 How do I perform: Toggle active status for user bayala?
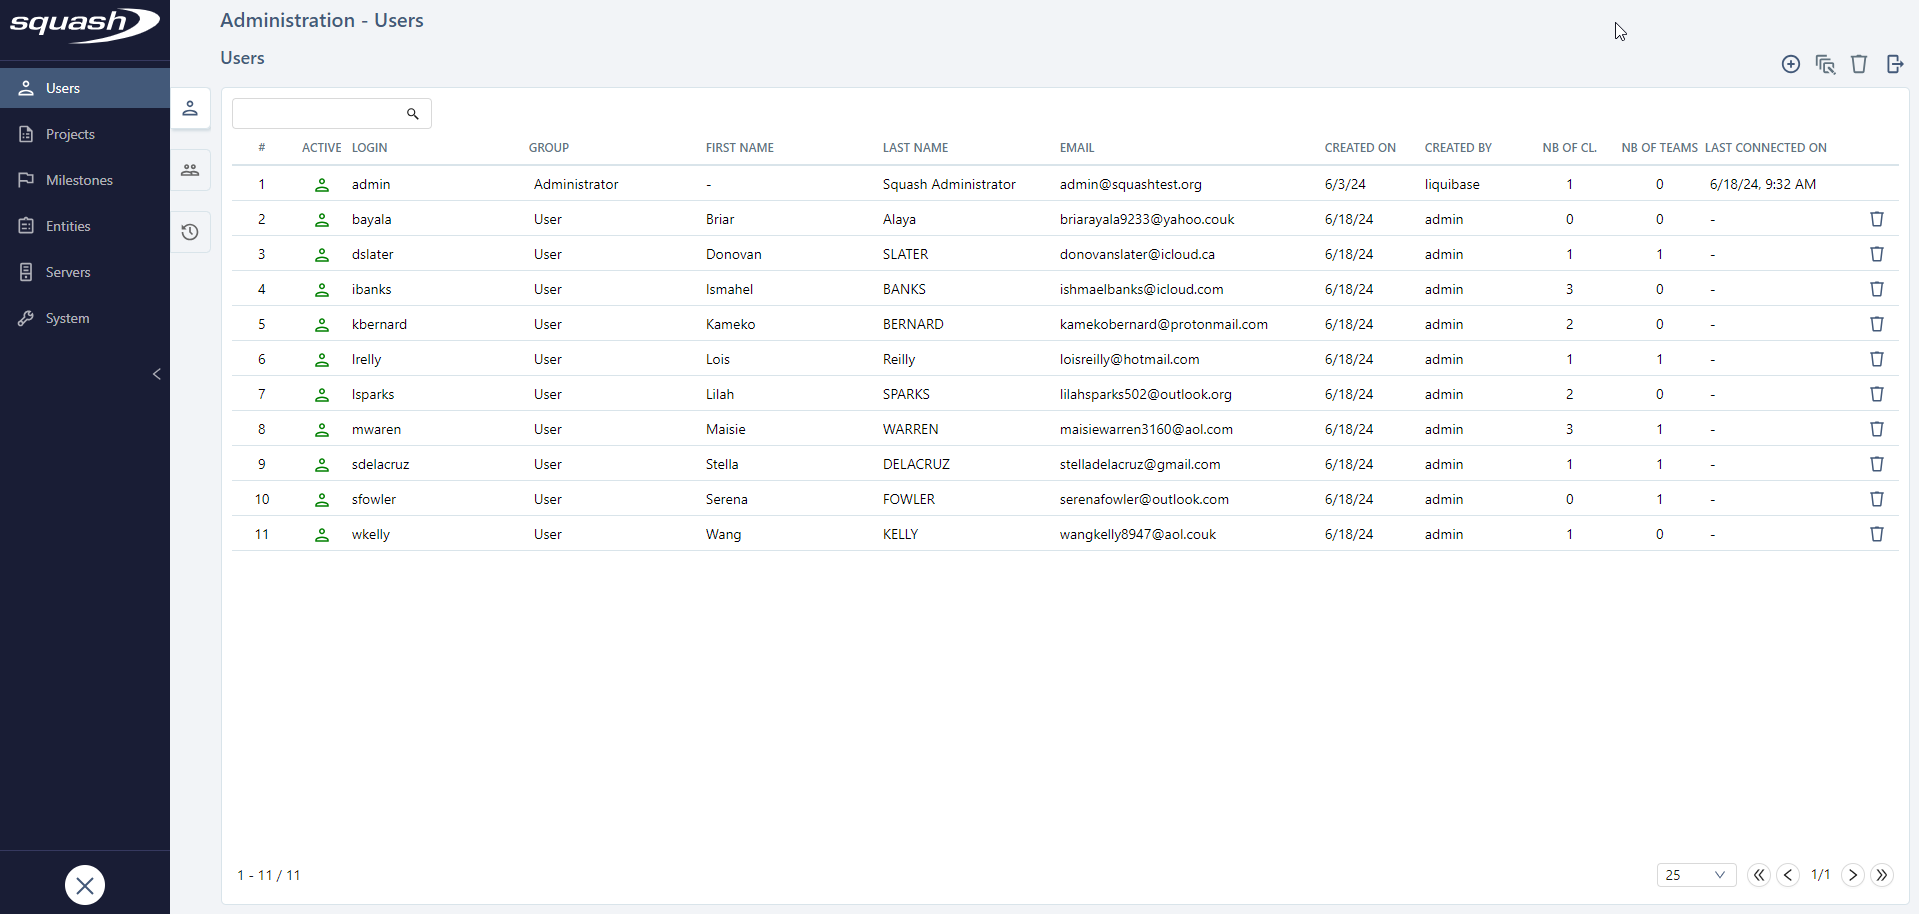click(x=321, y=219)
